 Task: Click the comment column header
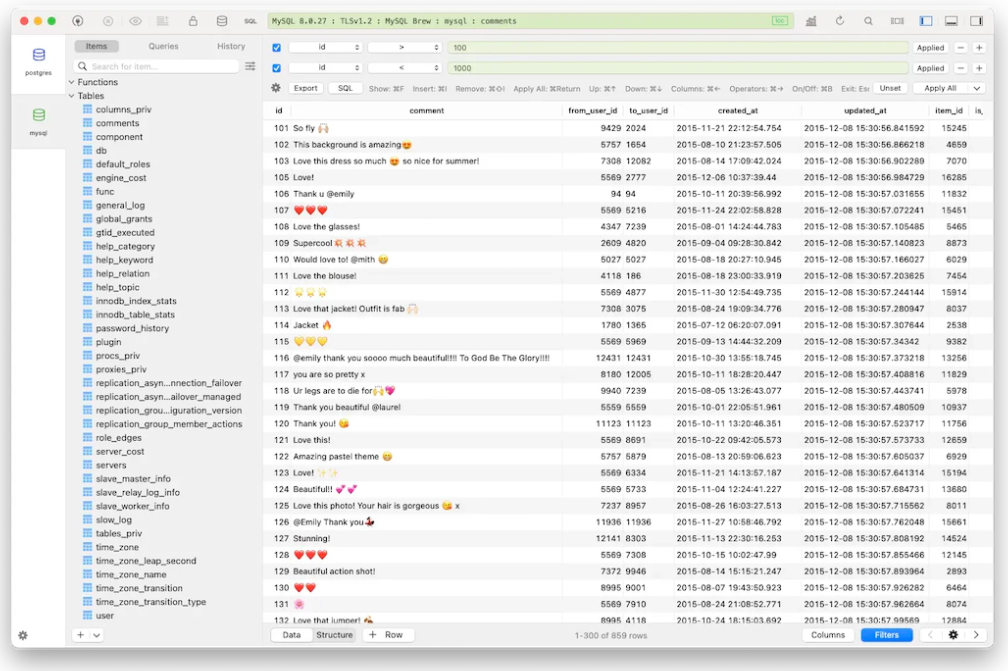point(426,111)
